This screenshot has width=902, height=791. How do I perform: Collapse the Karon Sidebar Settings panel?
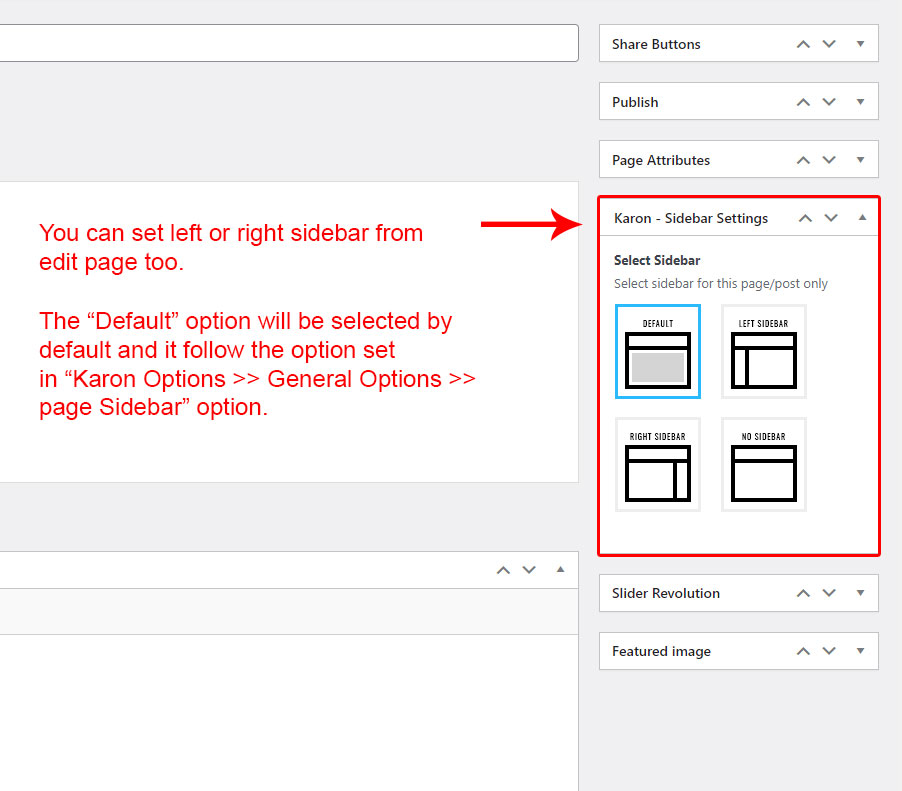pyautogui.click(x=862, y=218)
